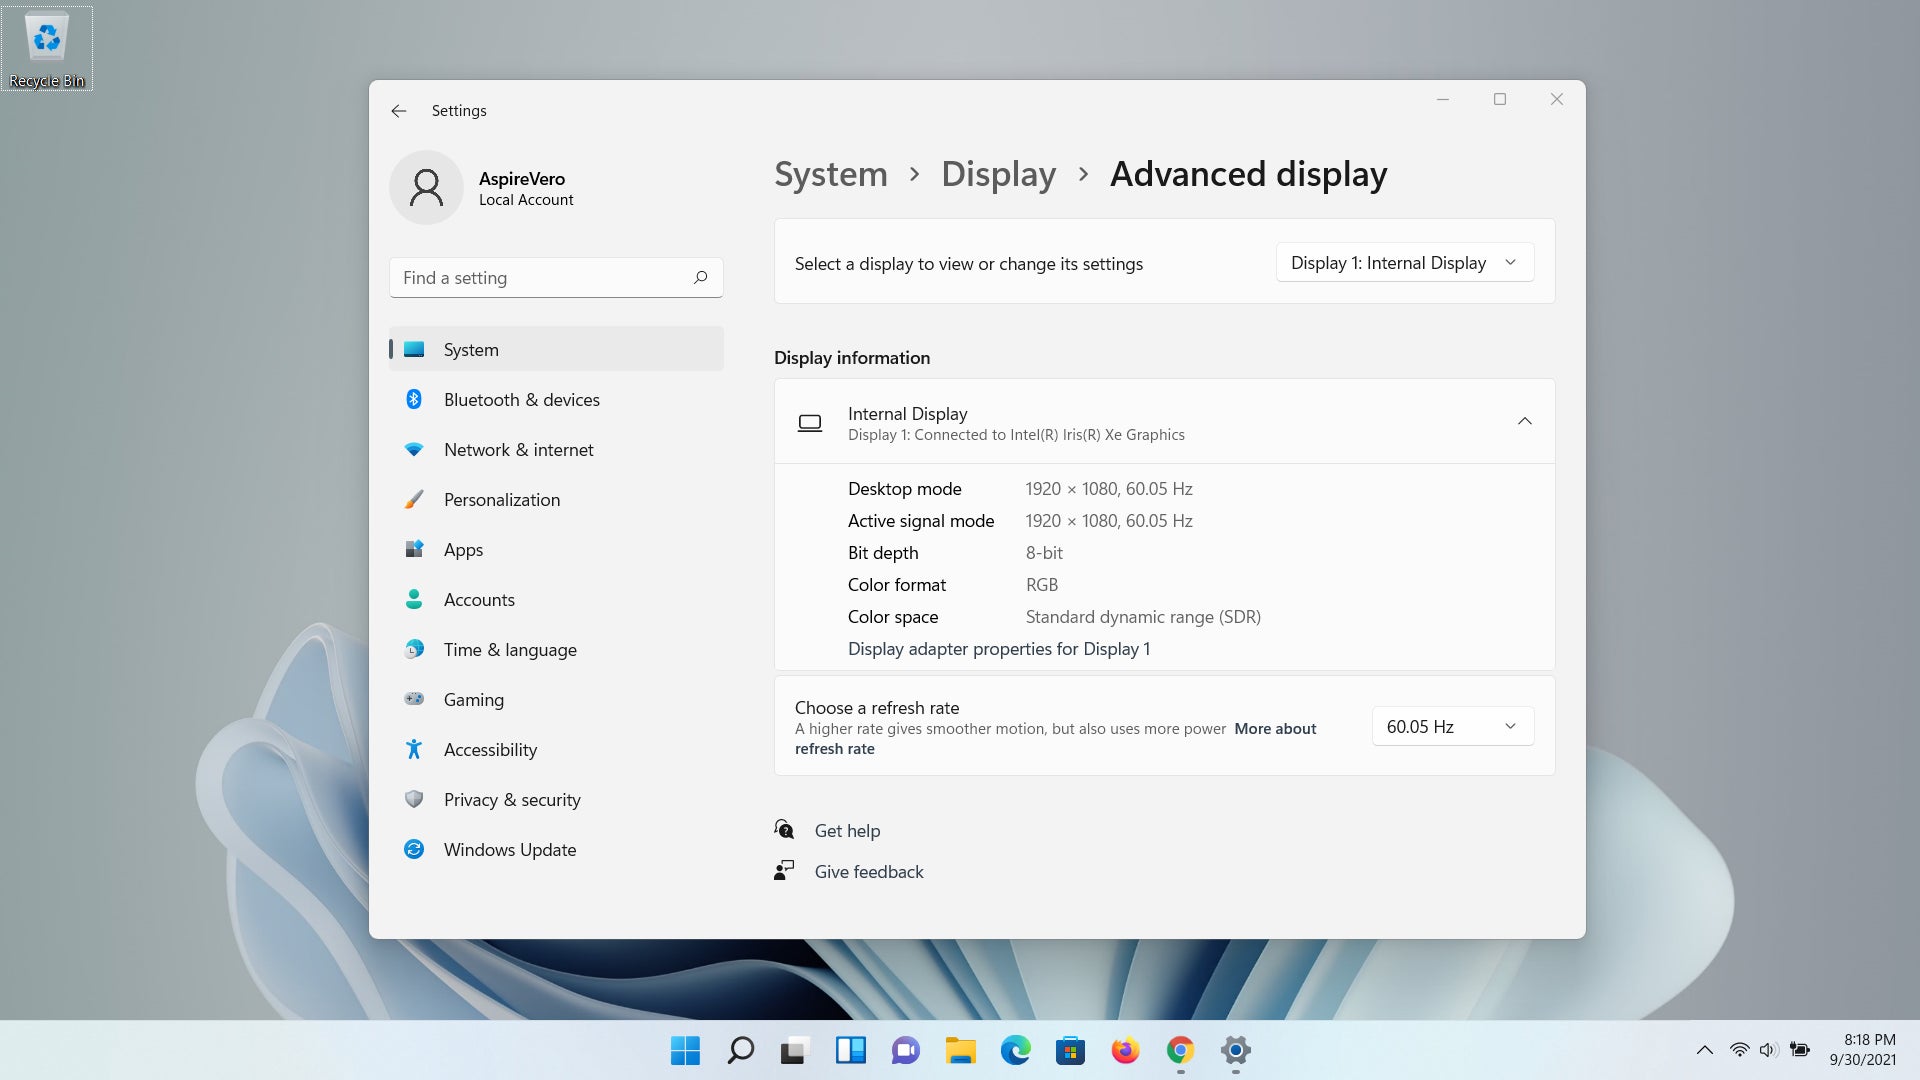Click the volume speaker tray icon

point(1768,1050)
